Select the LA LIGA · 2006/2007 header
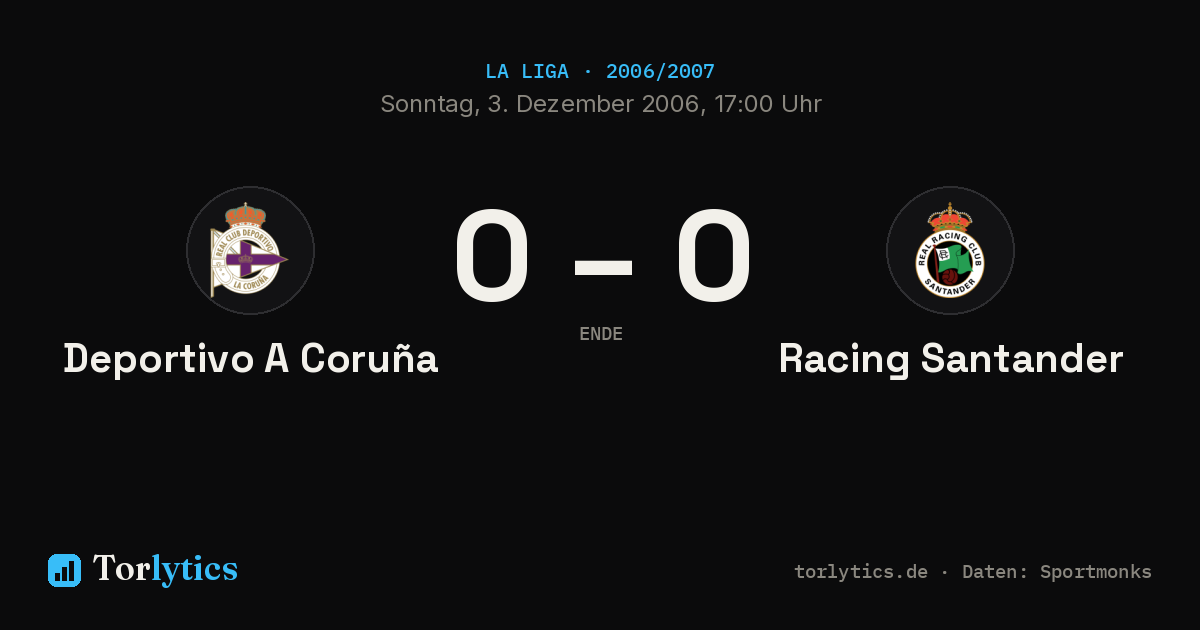Screen dimensions: 1200x630 click(x=600, y=72)
